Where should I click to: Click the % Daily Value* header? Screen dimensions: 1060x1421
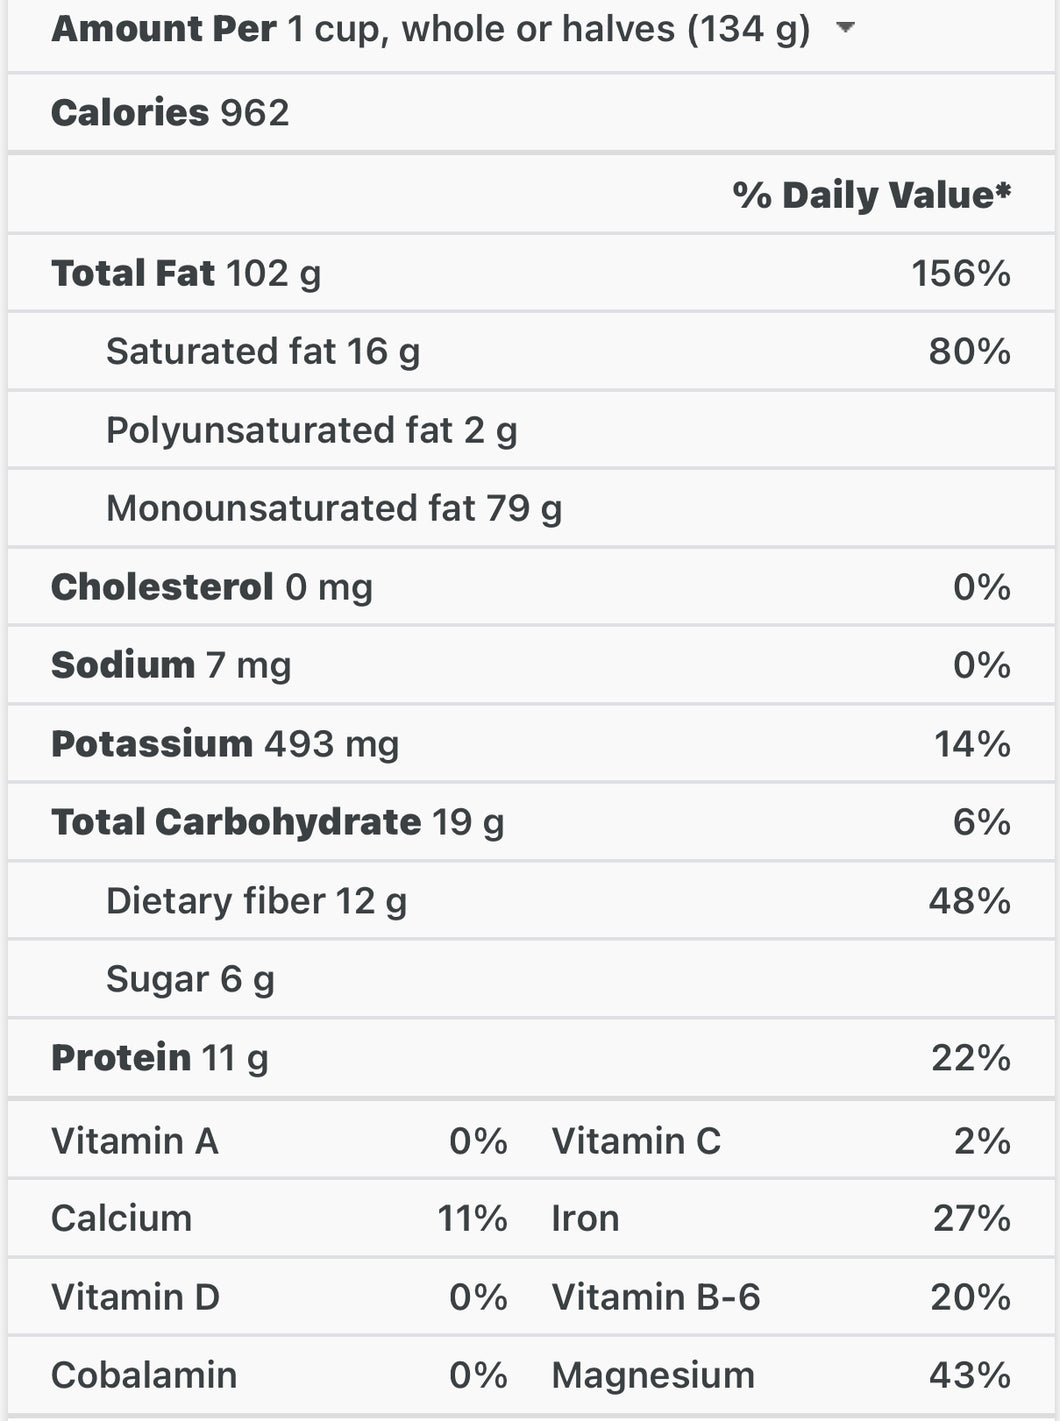point(871,194)
